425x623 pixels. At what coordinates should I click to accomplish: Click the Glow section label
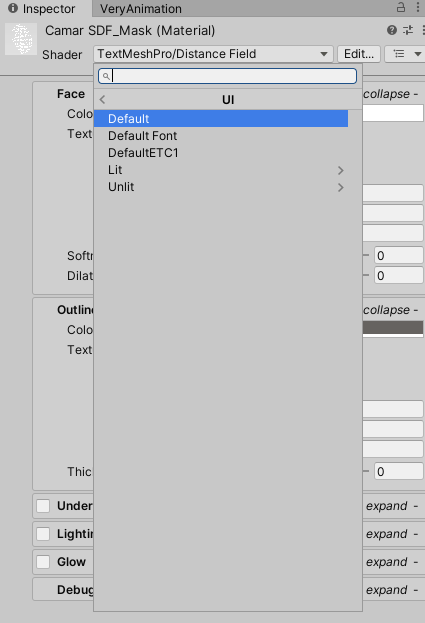(71, 562)
